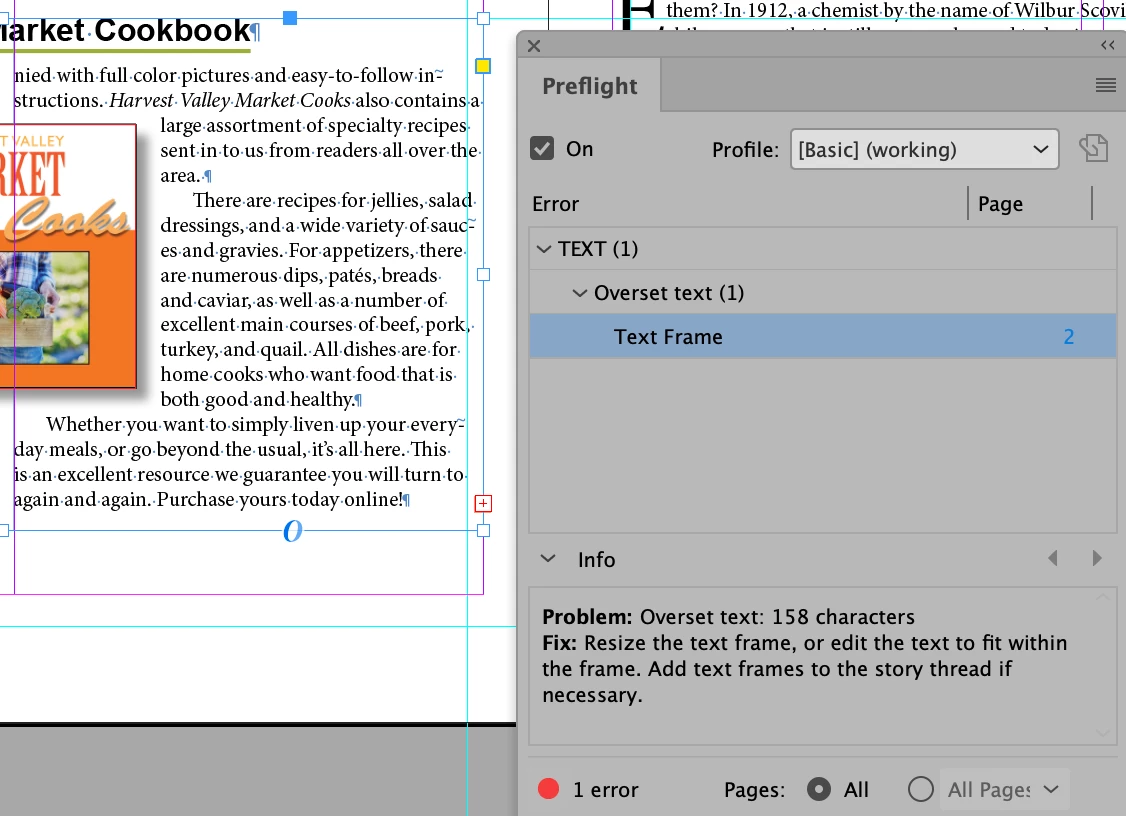Open the Preflight panel menu
Image resolution: width=1126 pixels, height=816 pixels.
(1105, 85)
